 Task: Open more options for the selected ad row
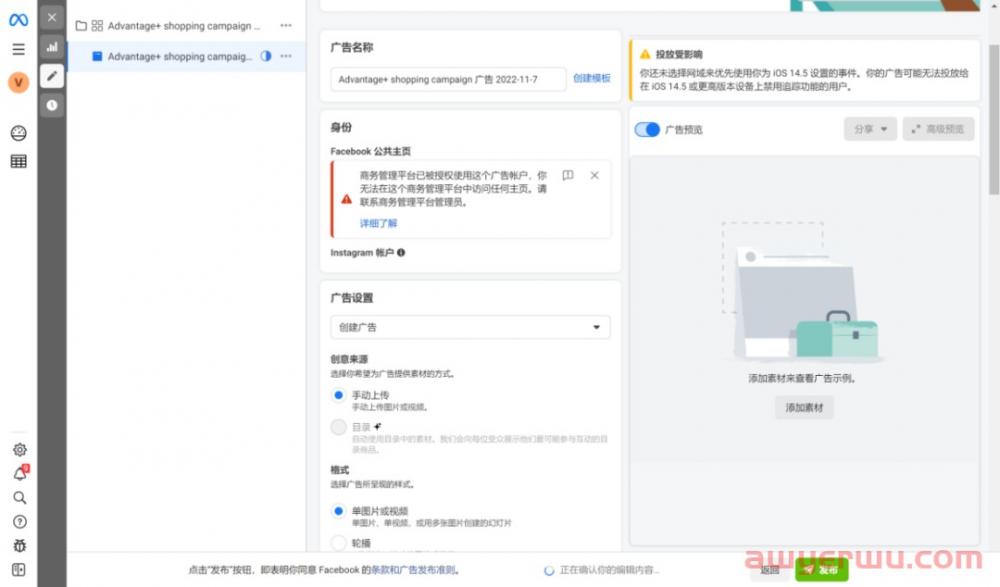[x=286, y=56]
